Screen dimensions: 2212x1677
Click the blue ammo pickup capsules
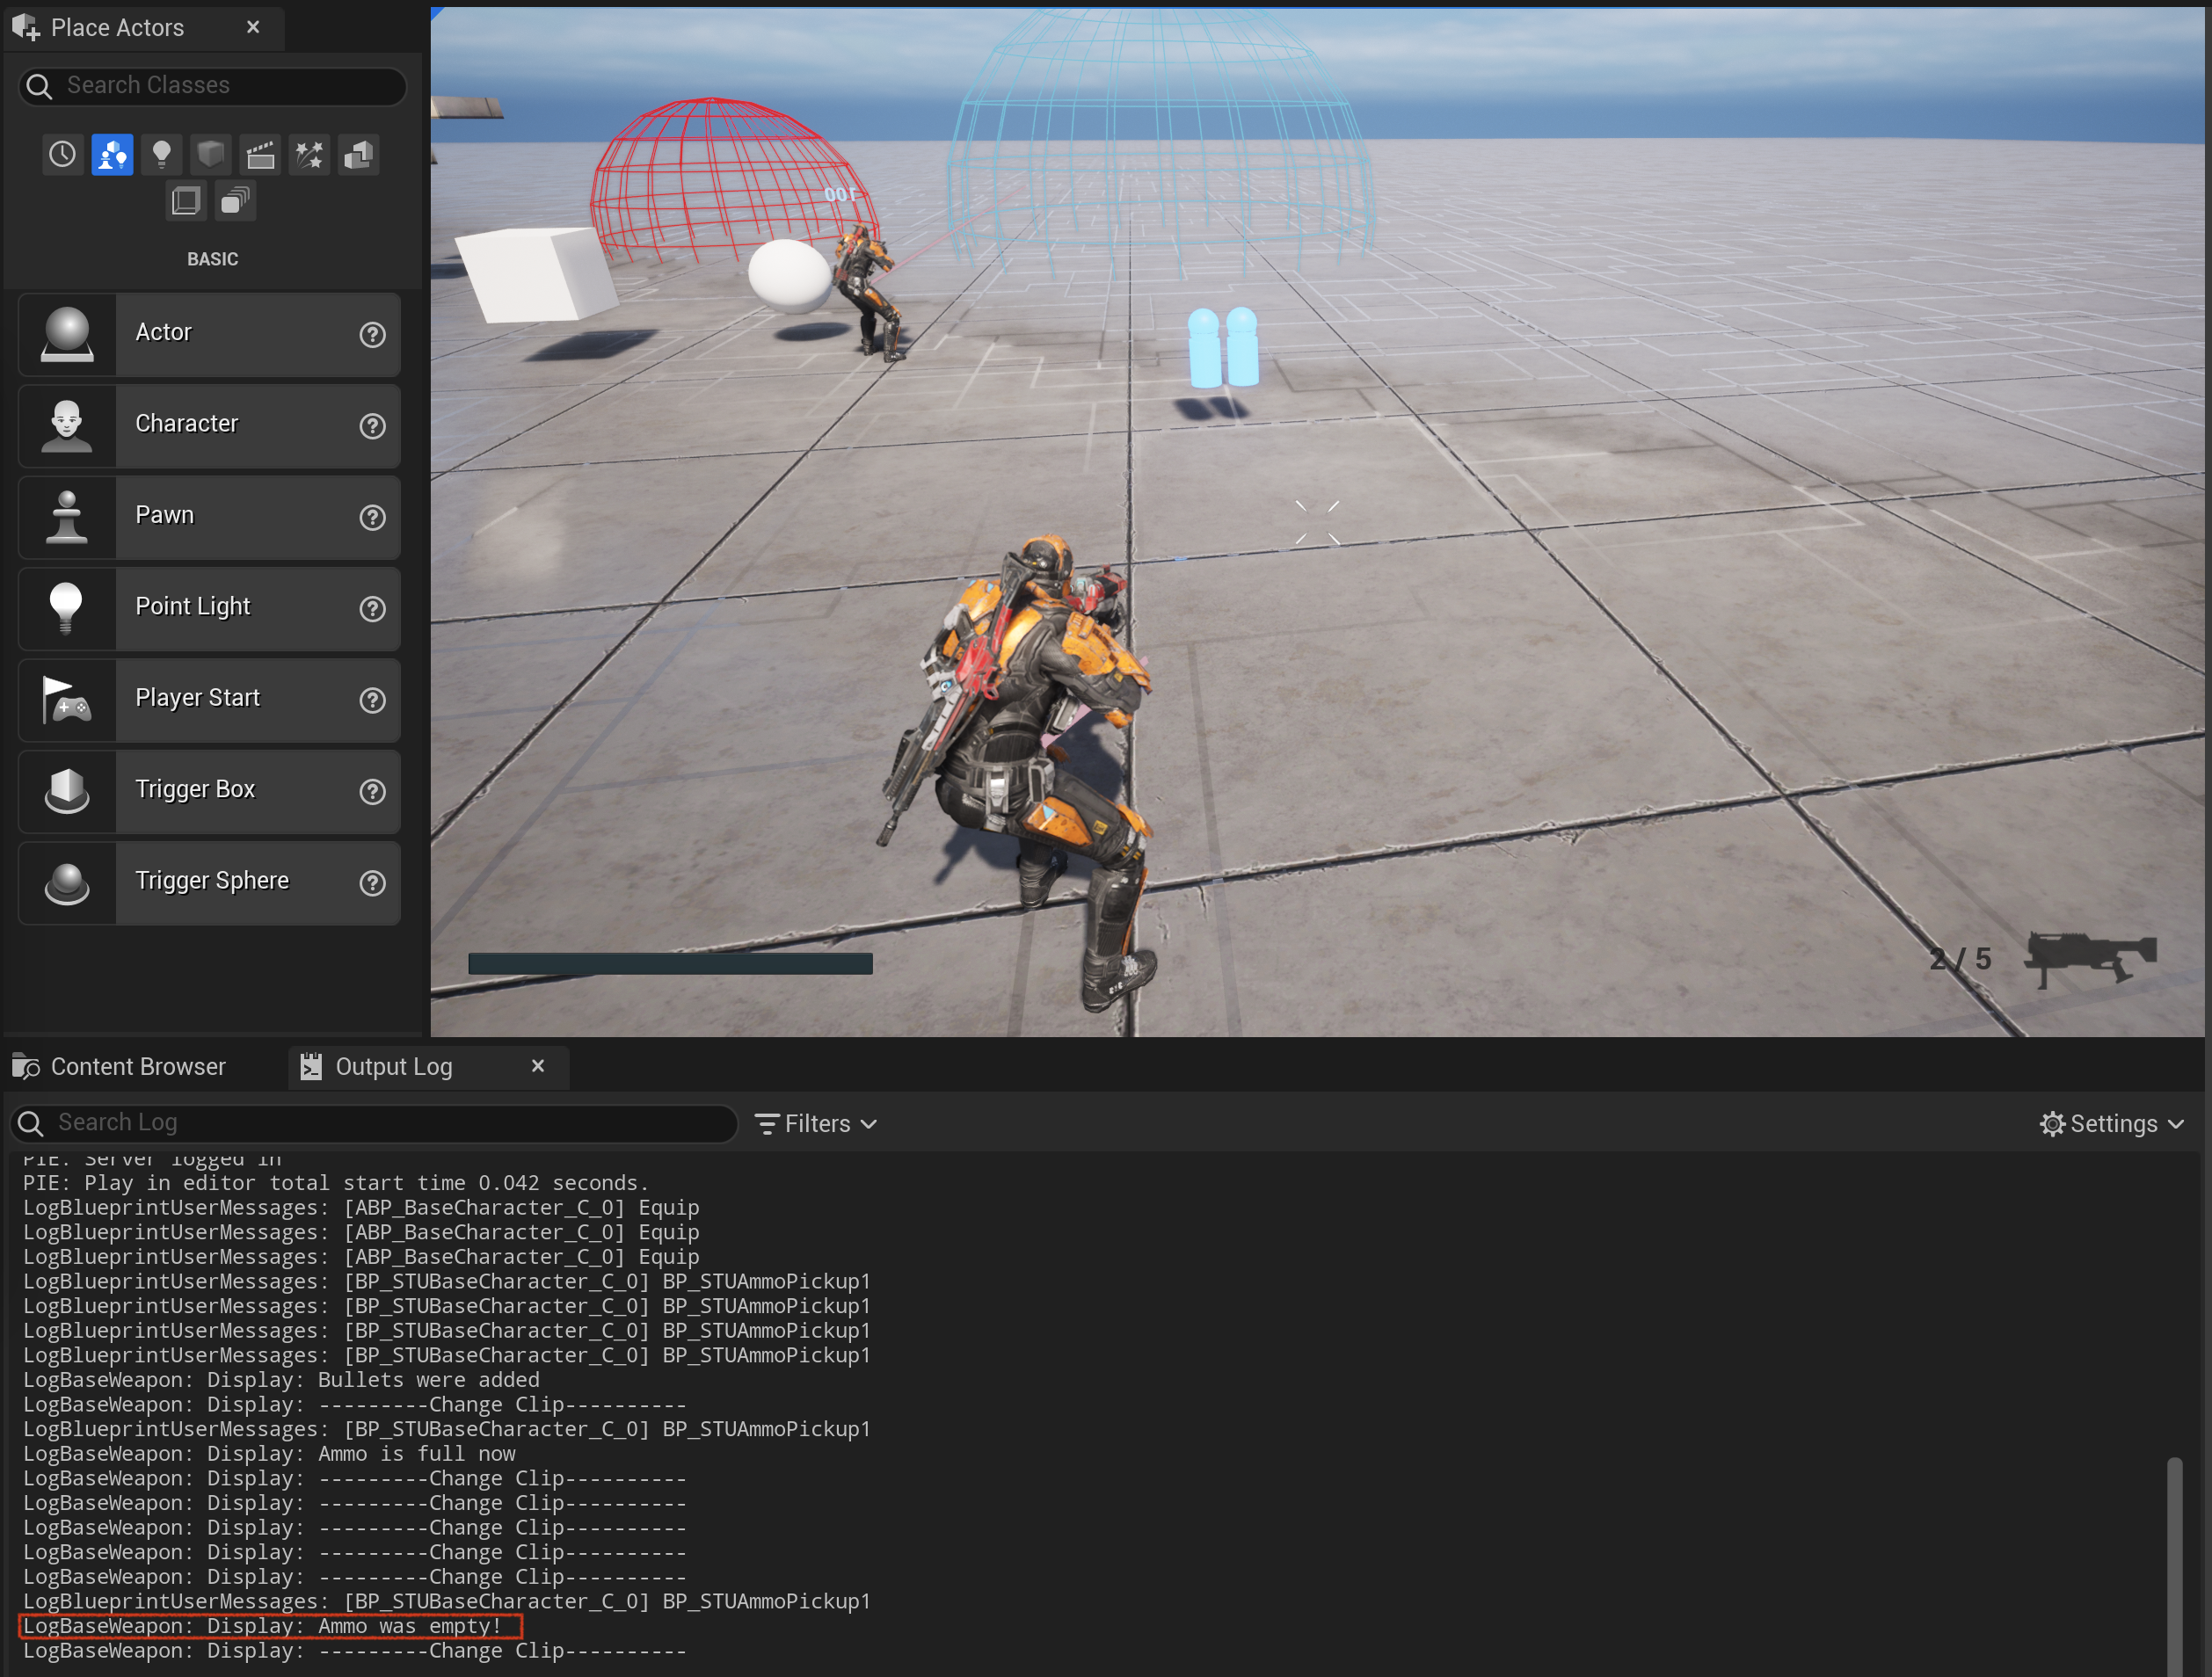1223,347
